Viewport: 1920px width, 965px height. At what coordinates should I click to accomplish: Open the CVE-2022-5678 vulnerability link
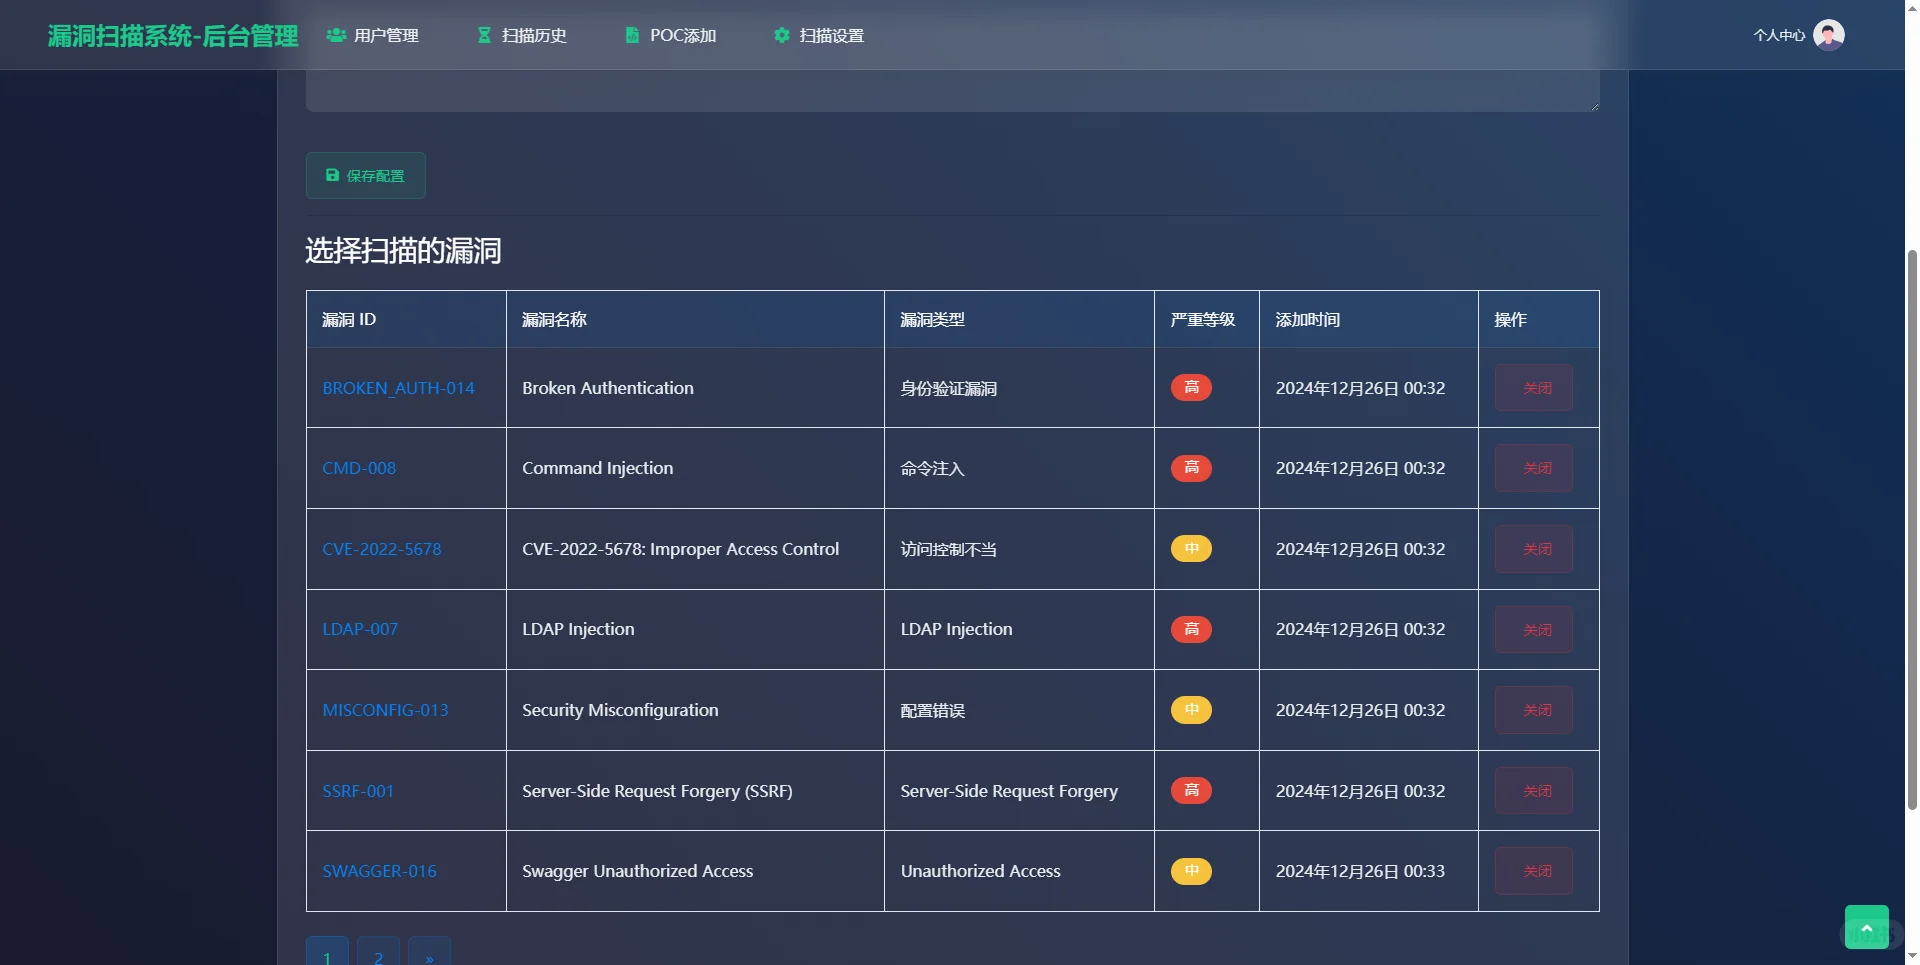382,549
